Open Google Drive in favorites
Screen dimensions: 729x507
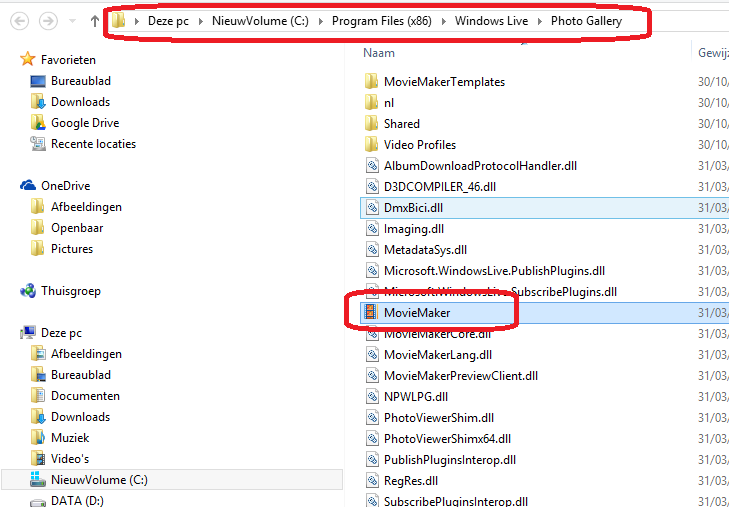(x=85, y=123)
